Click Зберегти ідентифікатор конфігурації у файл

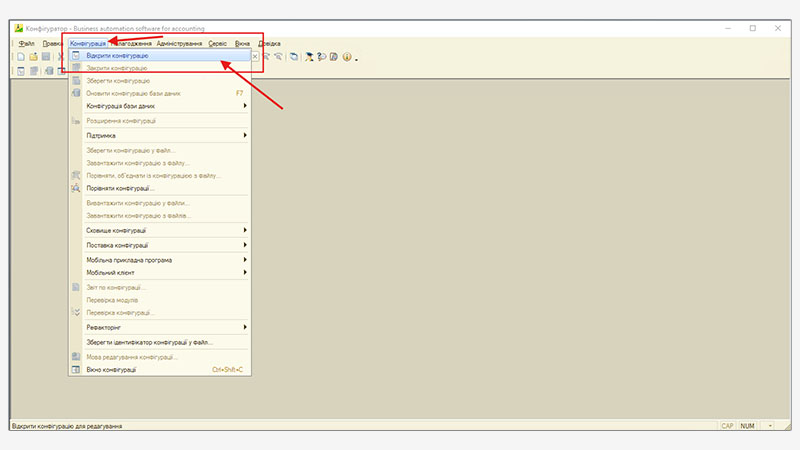click(150, 342)
